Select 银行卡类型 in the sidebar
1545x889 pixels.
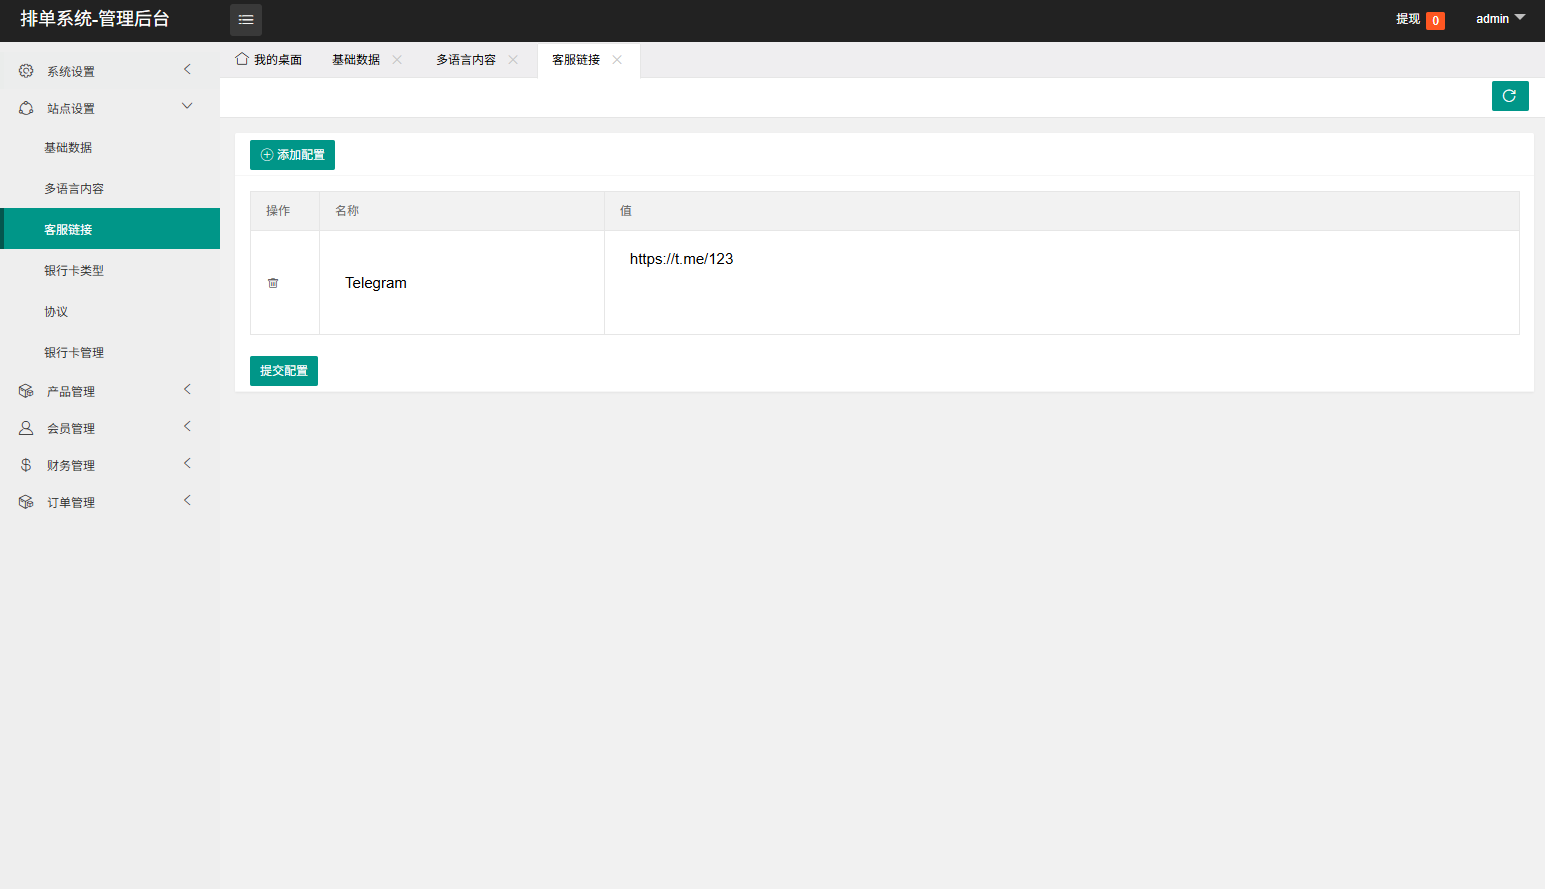point(74,271)
